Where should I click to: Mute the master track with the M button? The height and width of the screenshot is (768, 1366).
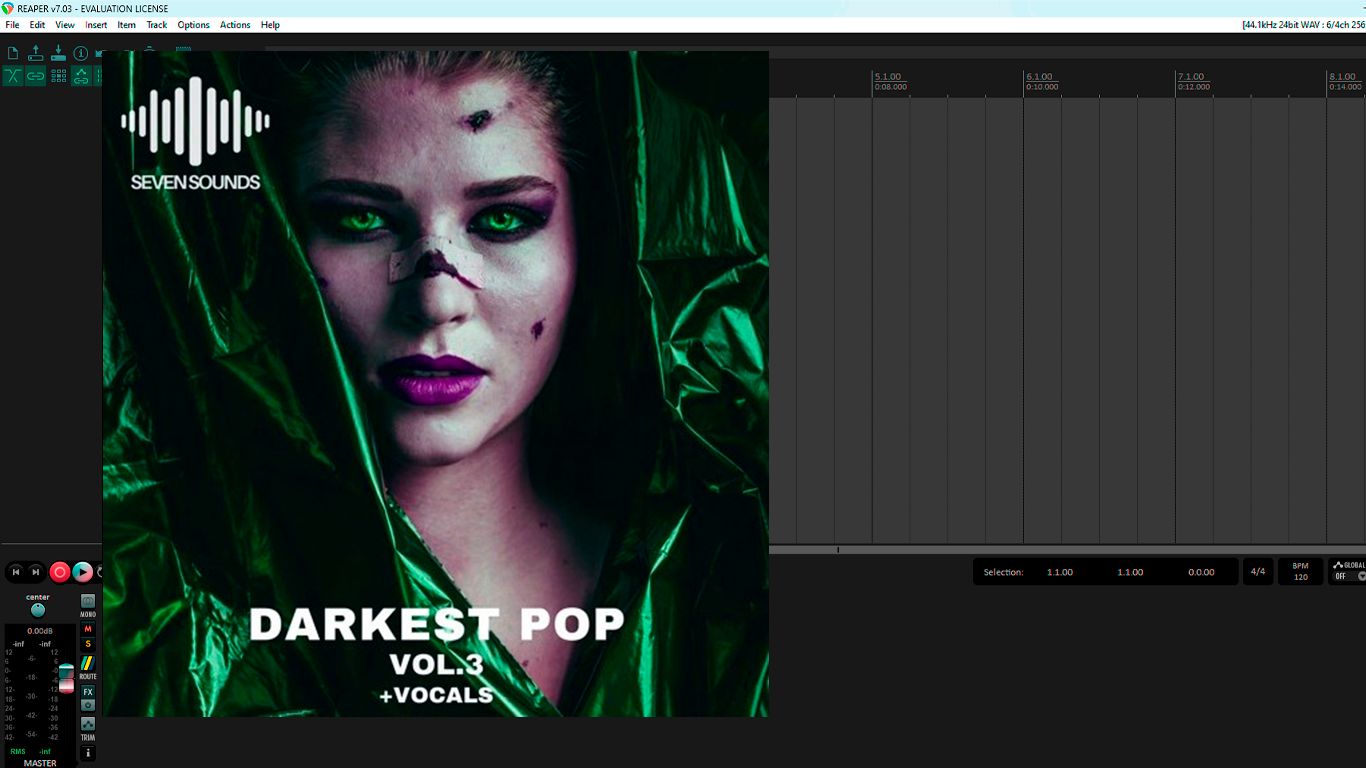click(88, 629)
